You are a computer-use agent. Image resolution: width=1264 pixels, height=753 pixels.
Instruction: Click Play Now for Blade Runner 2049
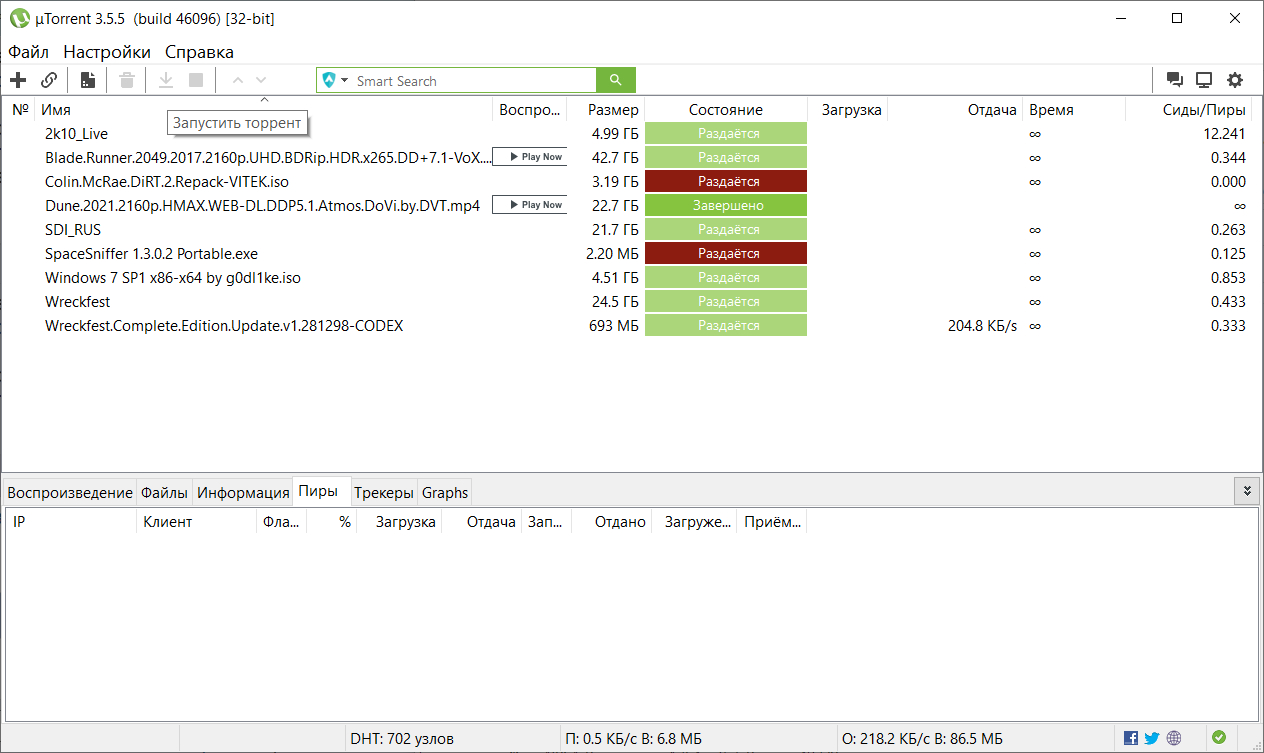(x=530, y=157)
